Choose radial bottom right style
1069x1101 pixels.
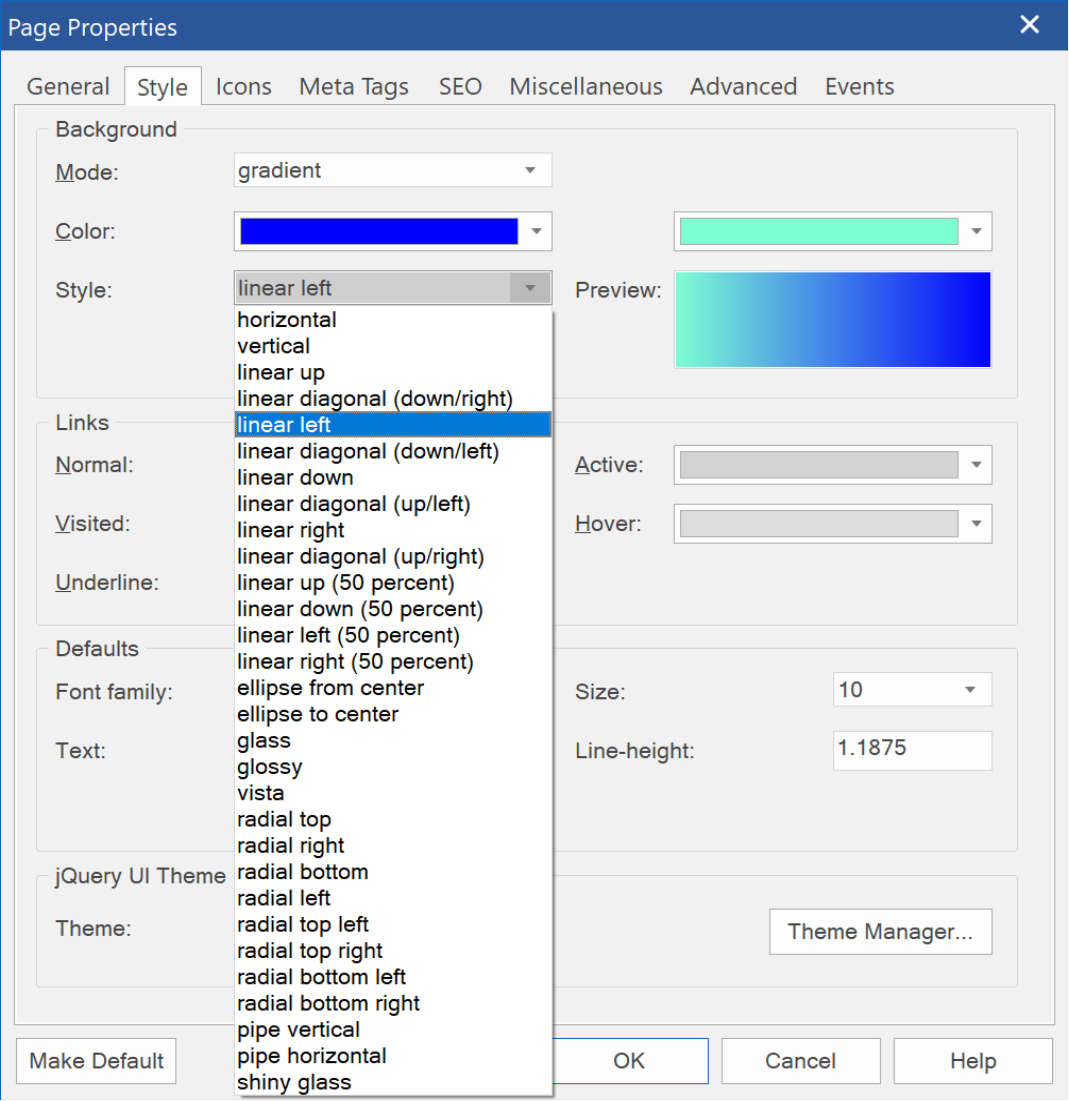393,1003
